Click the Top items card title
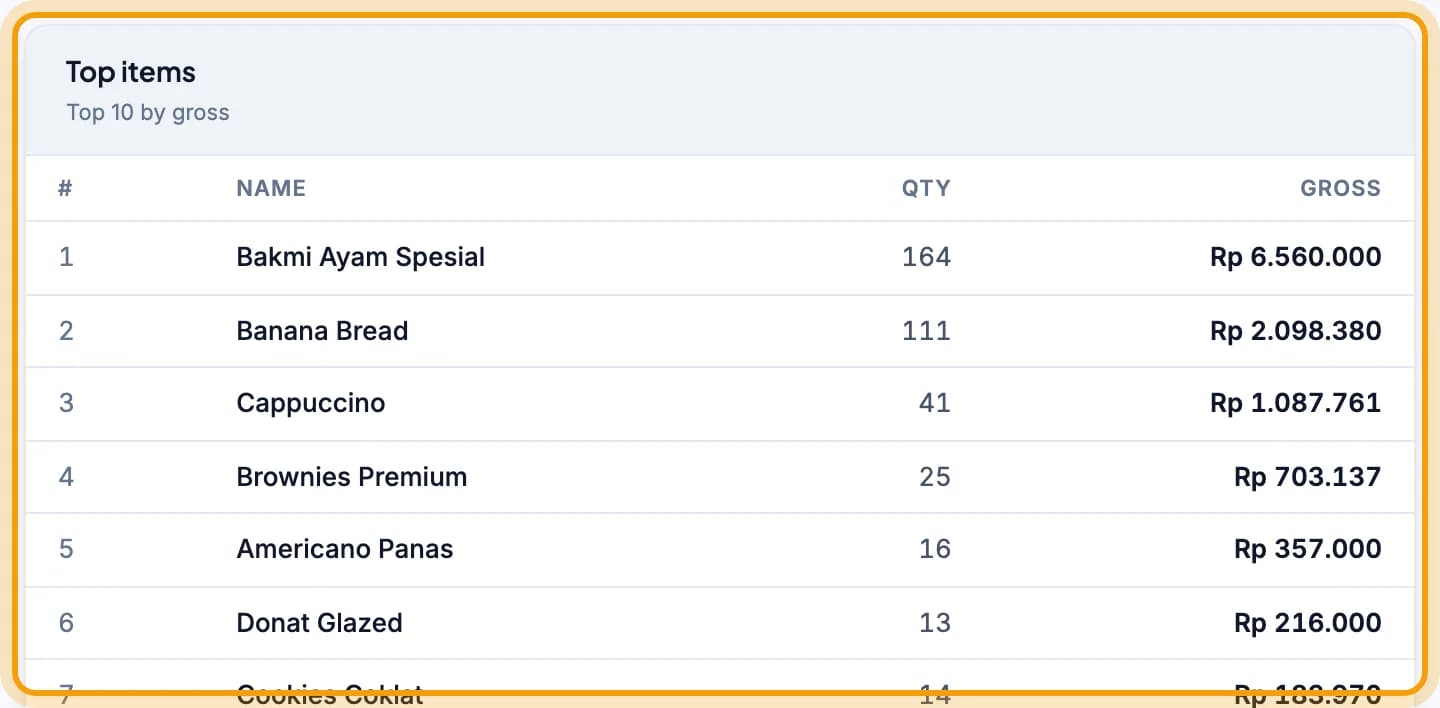This screenshot has height=708, width=1440. point(131,73)
